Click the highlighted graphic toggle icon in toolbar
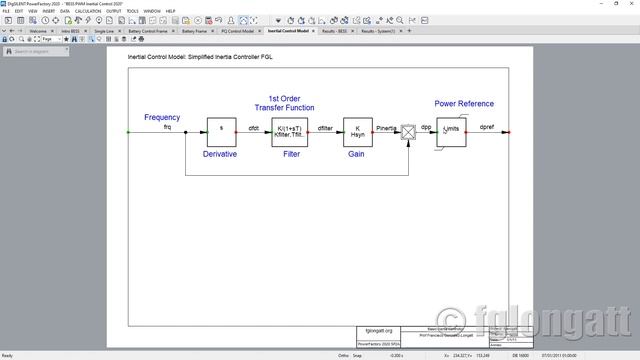The image size is (640, 360). coord(243,20)
